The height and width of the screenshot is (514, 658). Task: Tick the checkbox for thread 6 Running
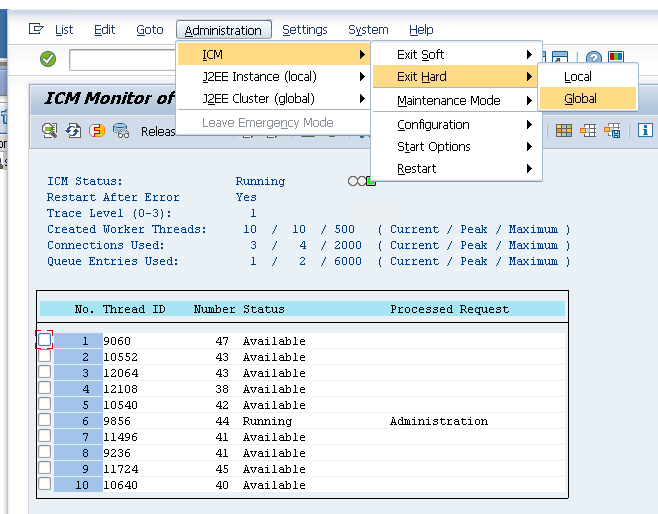coord(44,420)
